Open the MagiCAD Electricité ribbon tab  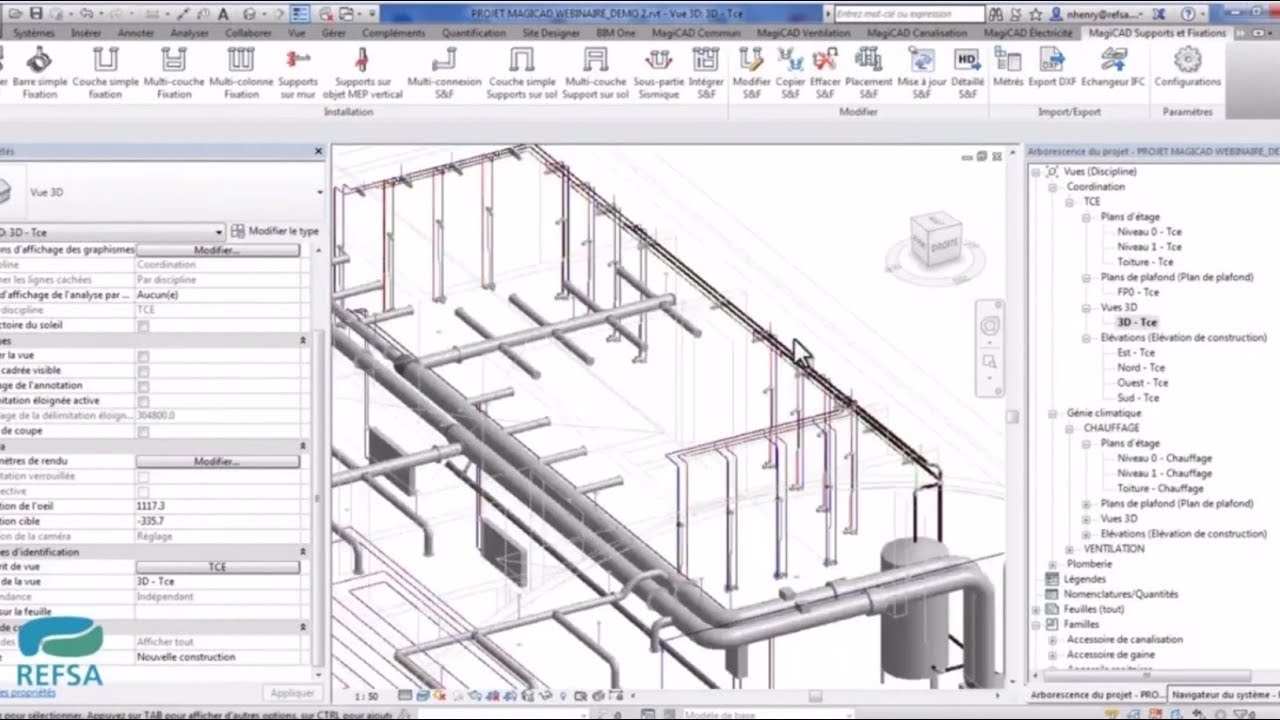tap(1028, 33)
